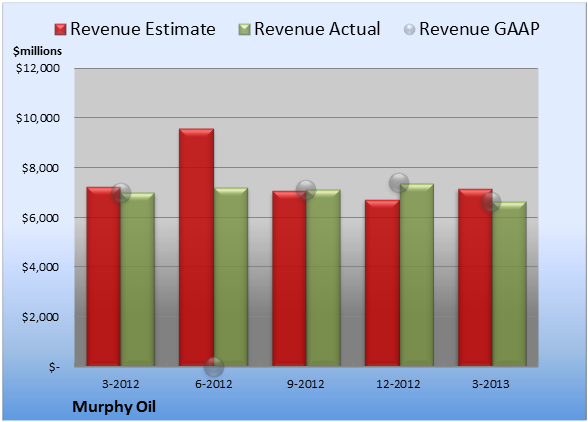Click the $8,000 axis value

pos(40,168)
